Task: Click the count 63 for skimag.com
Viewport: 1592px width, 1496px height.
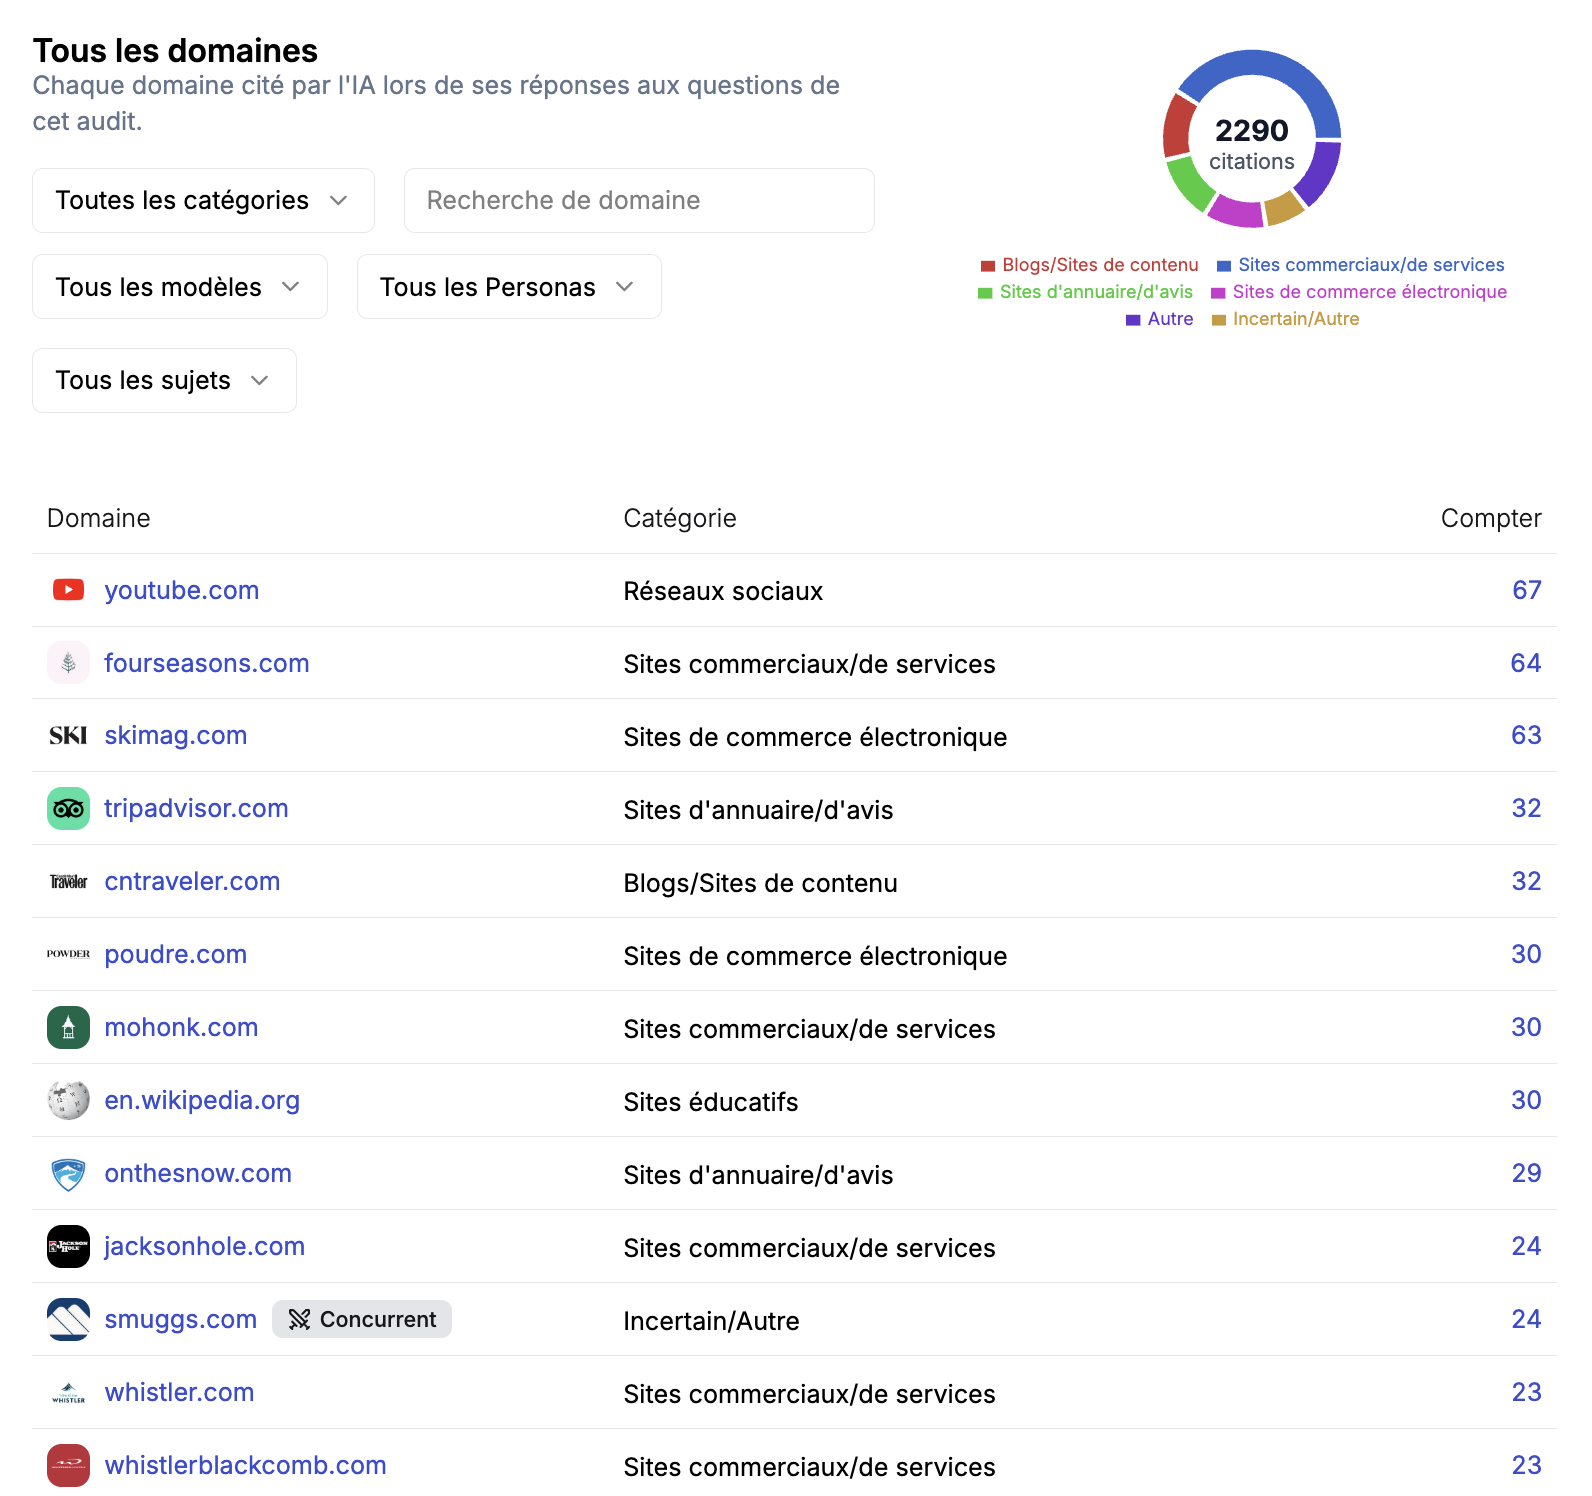Action: 1526,735
